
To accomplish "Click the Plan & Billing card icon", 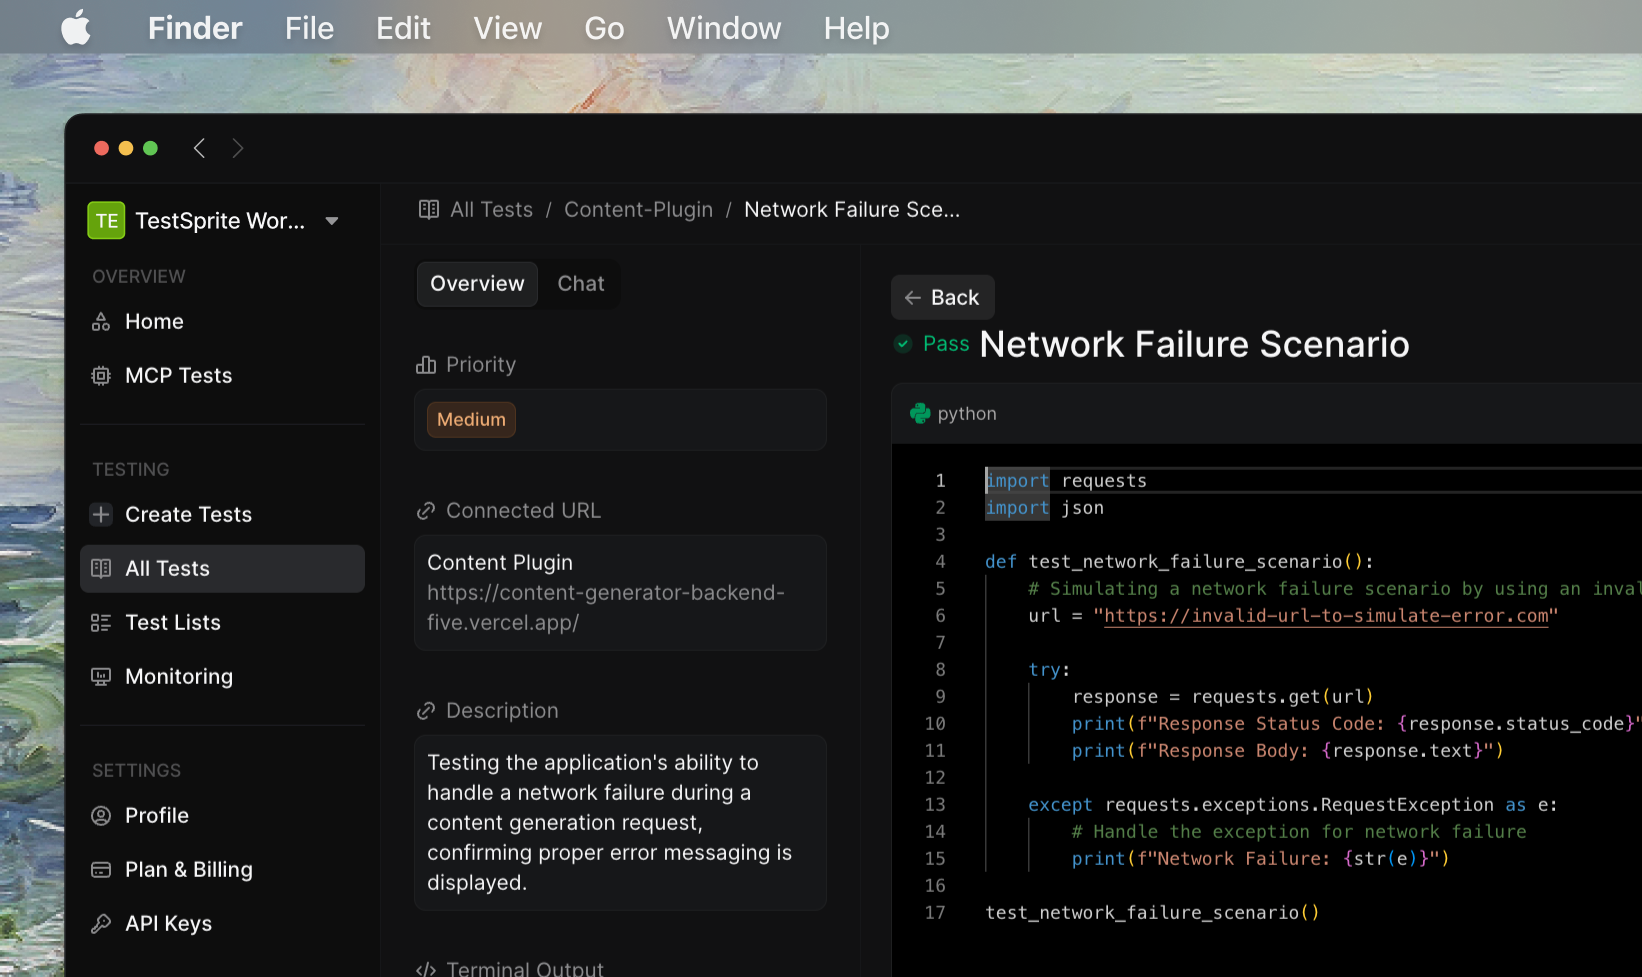I will 101,870.
